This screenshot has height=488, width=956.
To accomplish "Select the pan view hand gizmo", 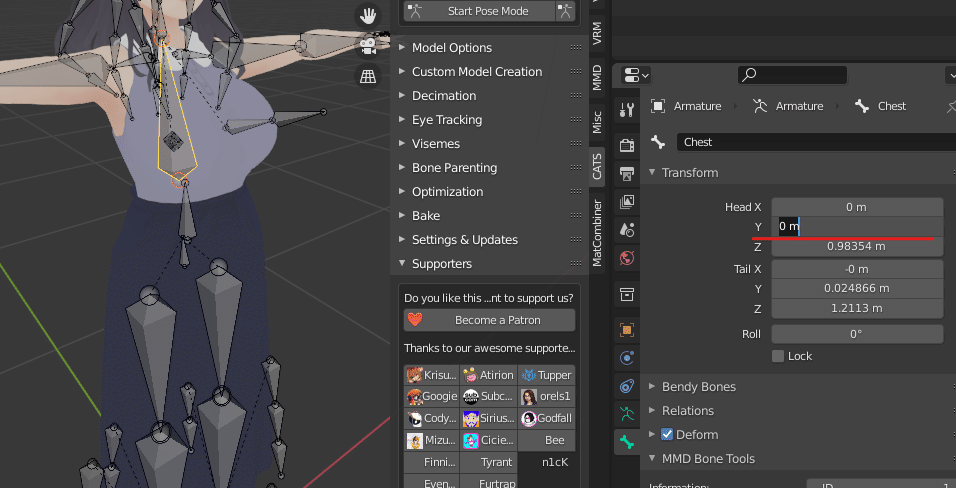I will pyautogui.click(x=368, y=15).
